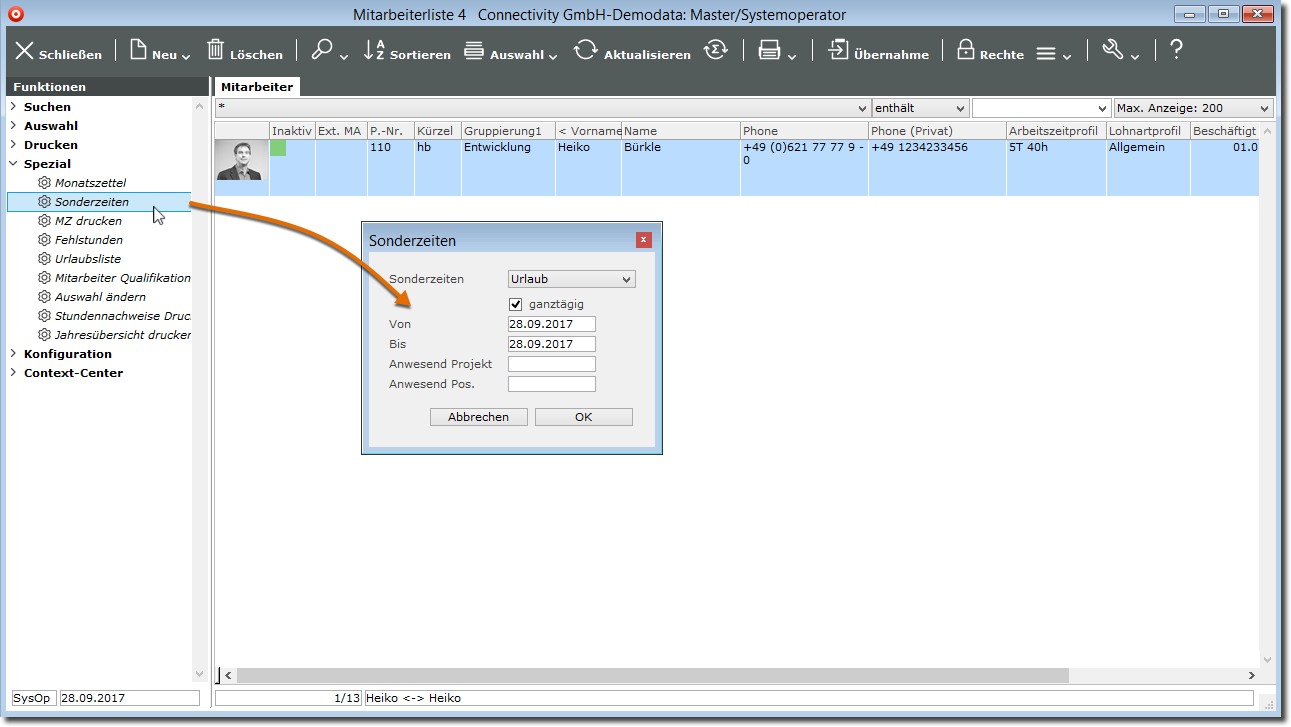This screenshot has height=727, width=1291.
Task: Open the 'enthält' filter dropdown
Action: (x=920, y=108)
